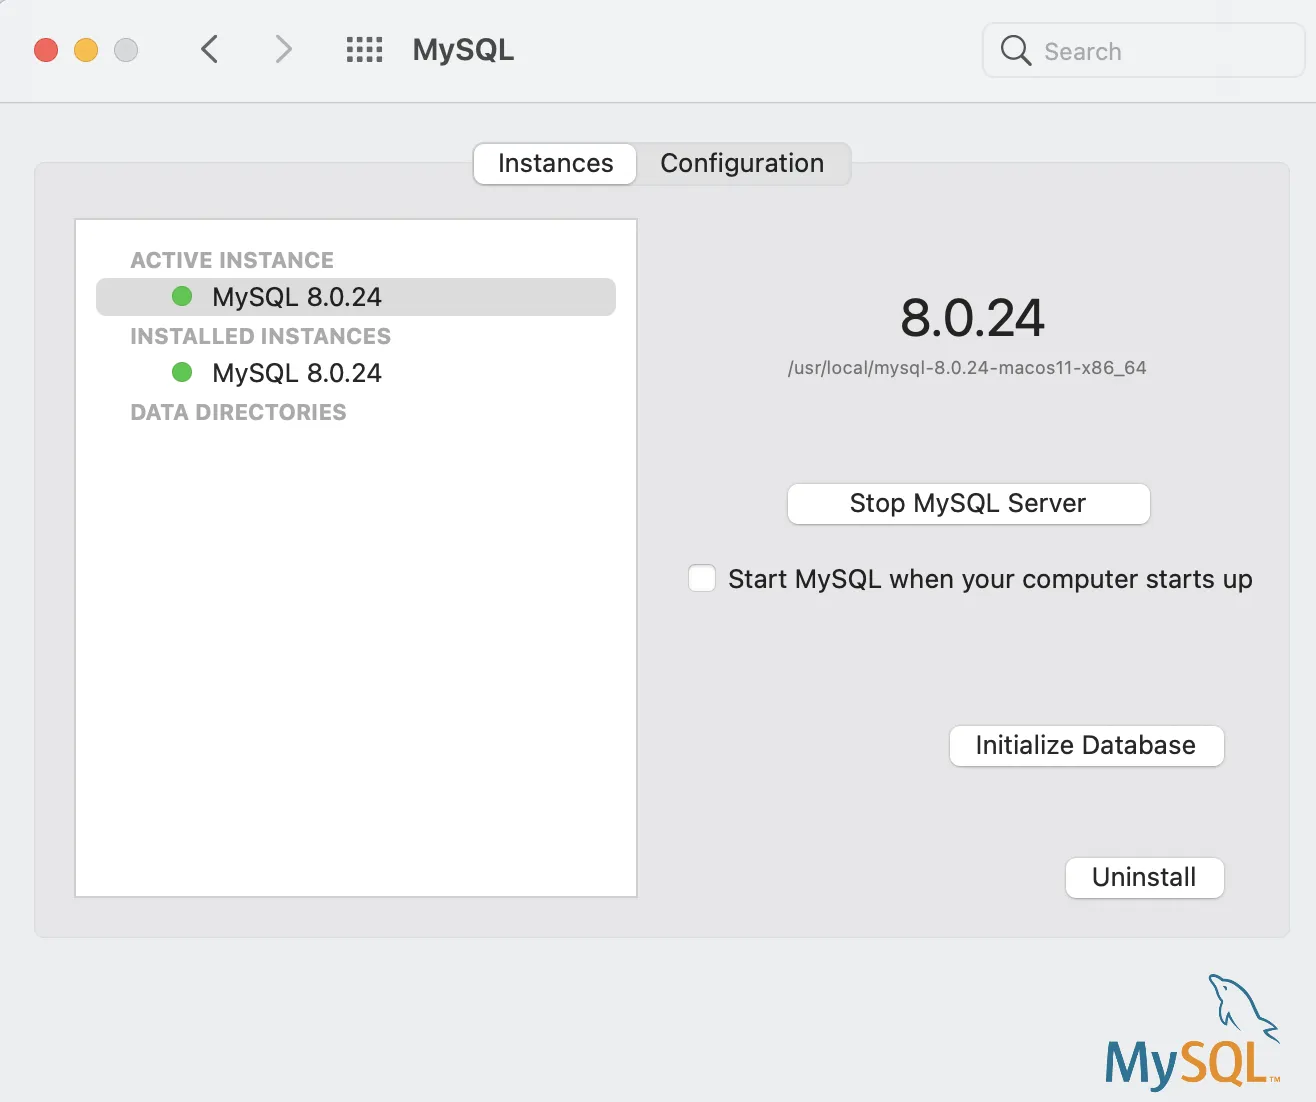Minimize the MySQL window with yellow button

(86, 50)
